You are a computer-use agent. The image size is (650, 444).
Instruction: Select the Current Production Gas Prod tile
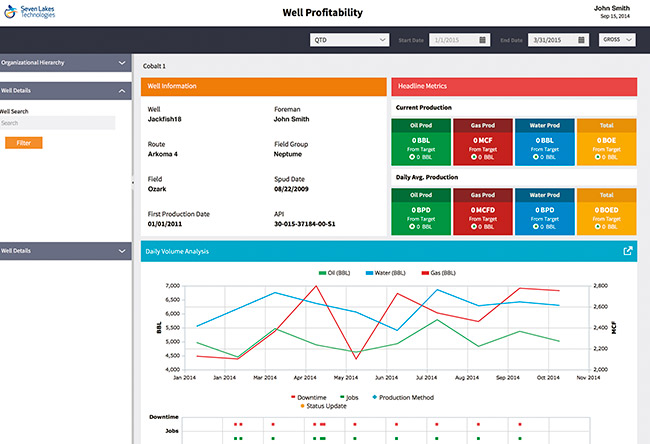point(483,142)
